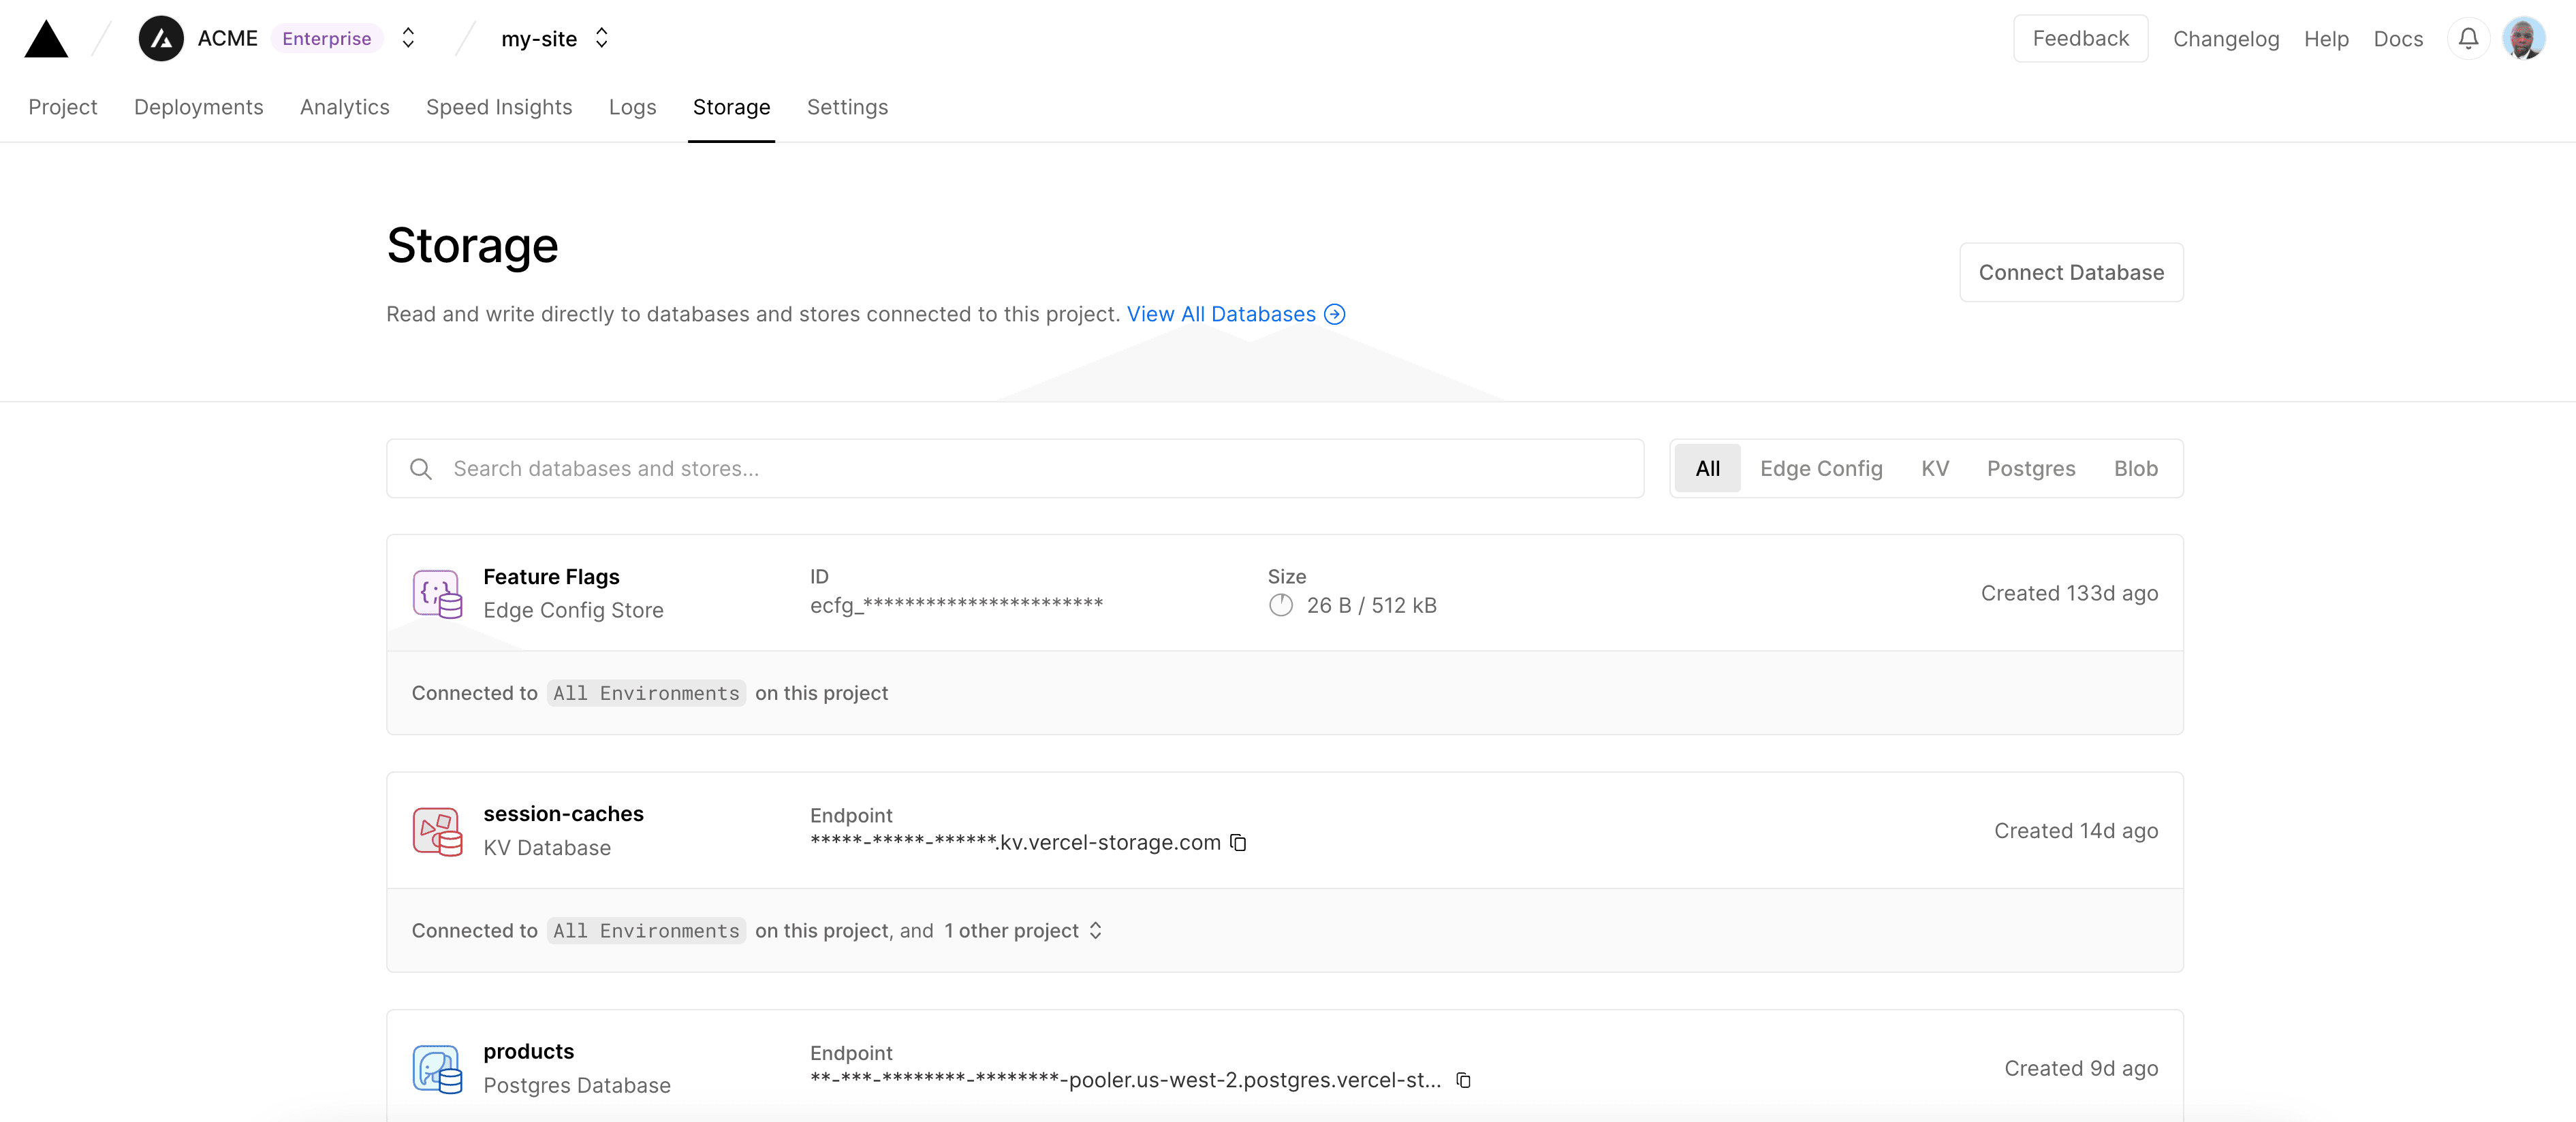
Task: Filter storage list by Blob
Action: click(2135, 469)
